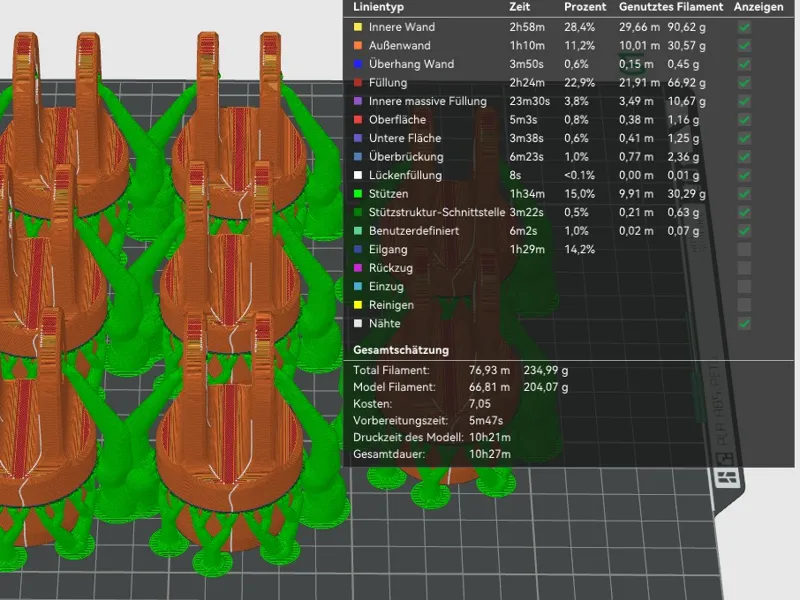Click the bright green Stützen color swatch
This screenshot has height=600, width=800.
(x=358, y=194)
